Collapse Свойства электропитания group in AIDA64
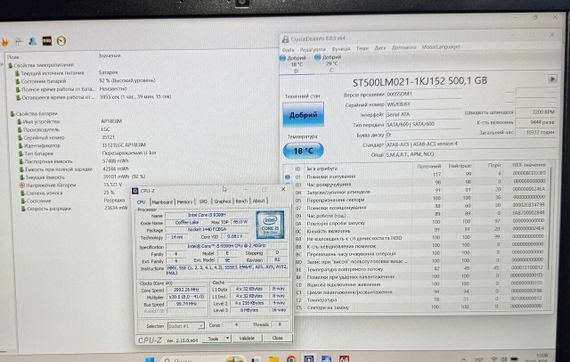The width and height of the screenshot is (570, 362). (40, 65)
